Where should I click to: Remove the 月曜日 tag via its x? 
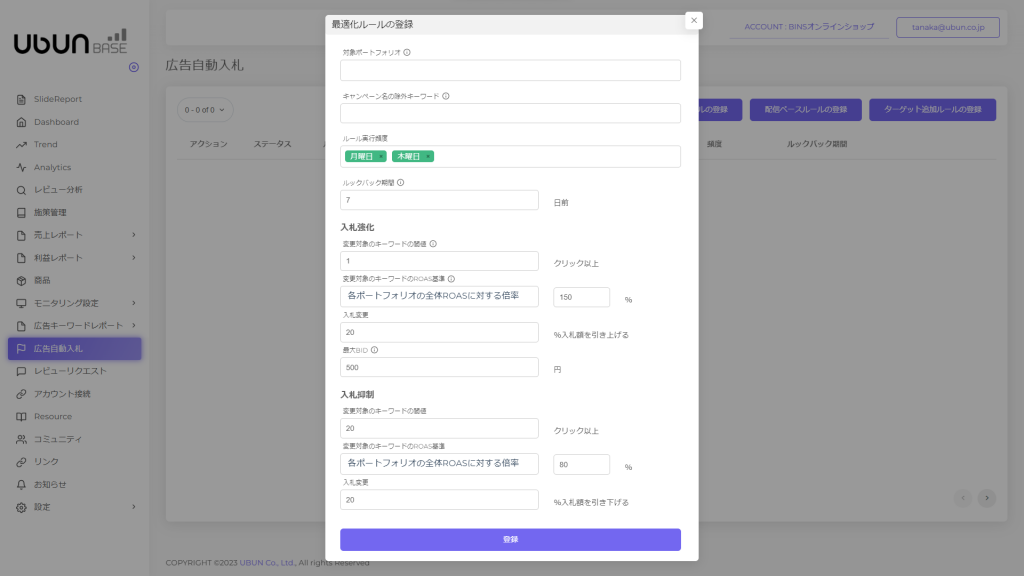point(381,156)
